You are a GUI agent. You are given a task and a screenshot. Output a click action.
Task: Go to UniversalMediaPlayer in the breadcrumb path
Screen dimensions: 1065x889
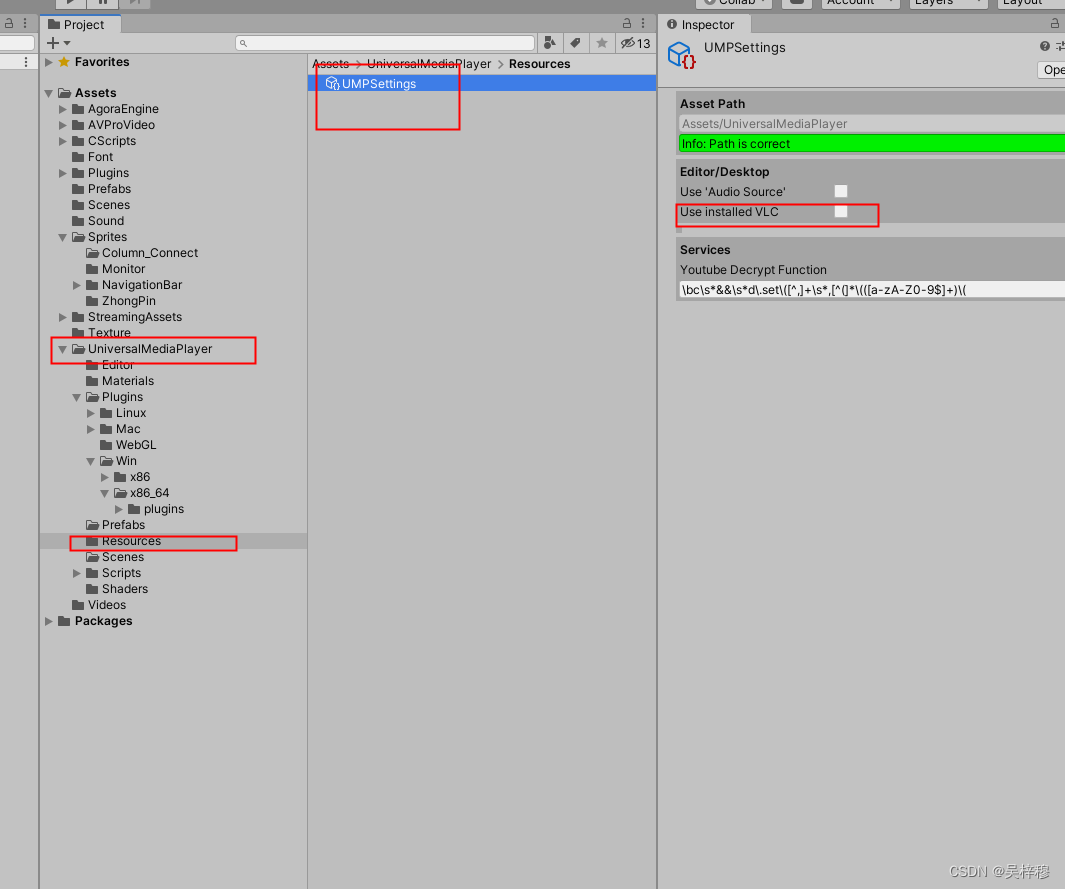429,64
